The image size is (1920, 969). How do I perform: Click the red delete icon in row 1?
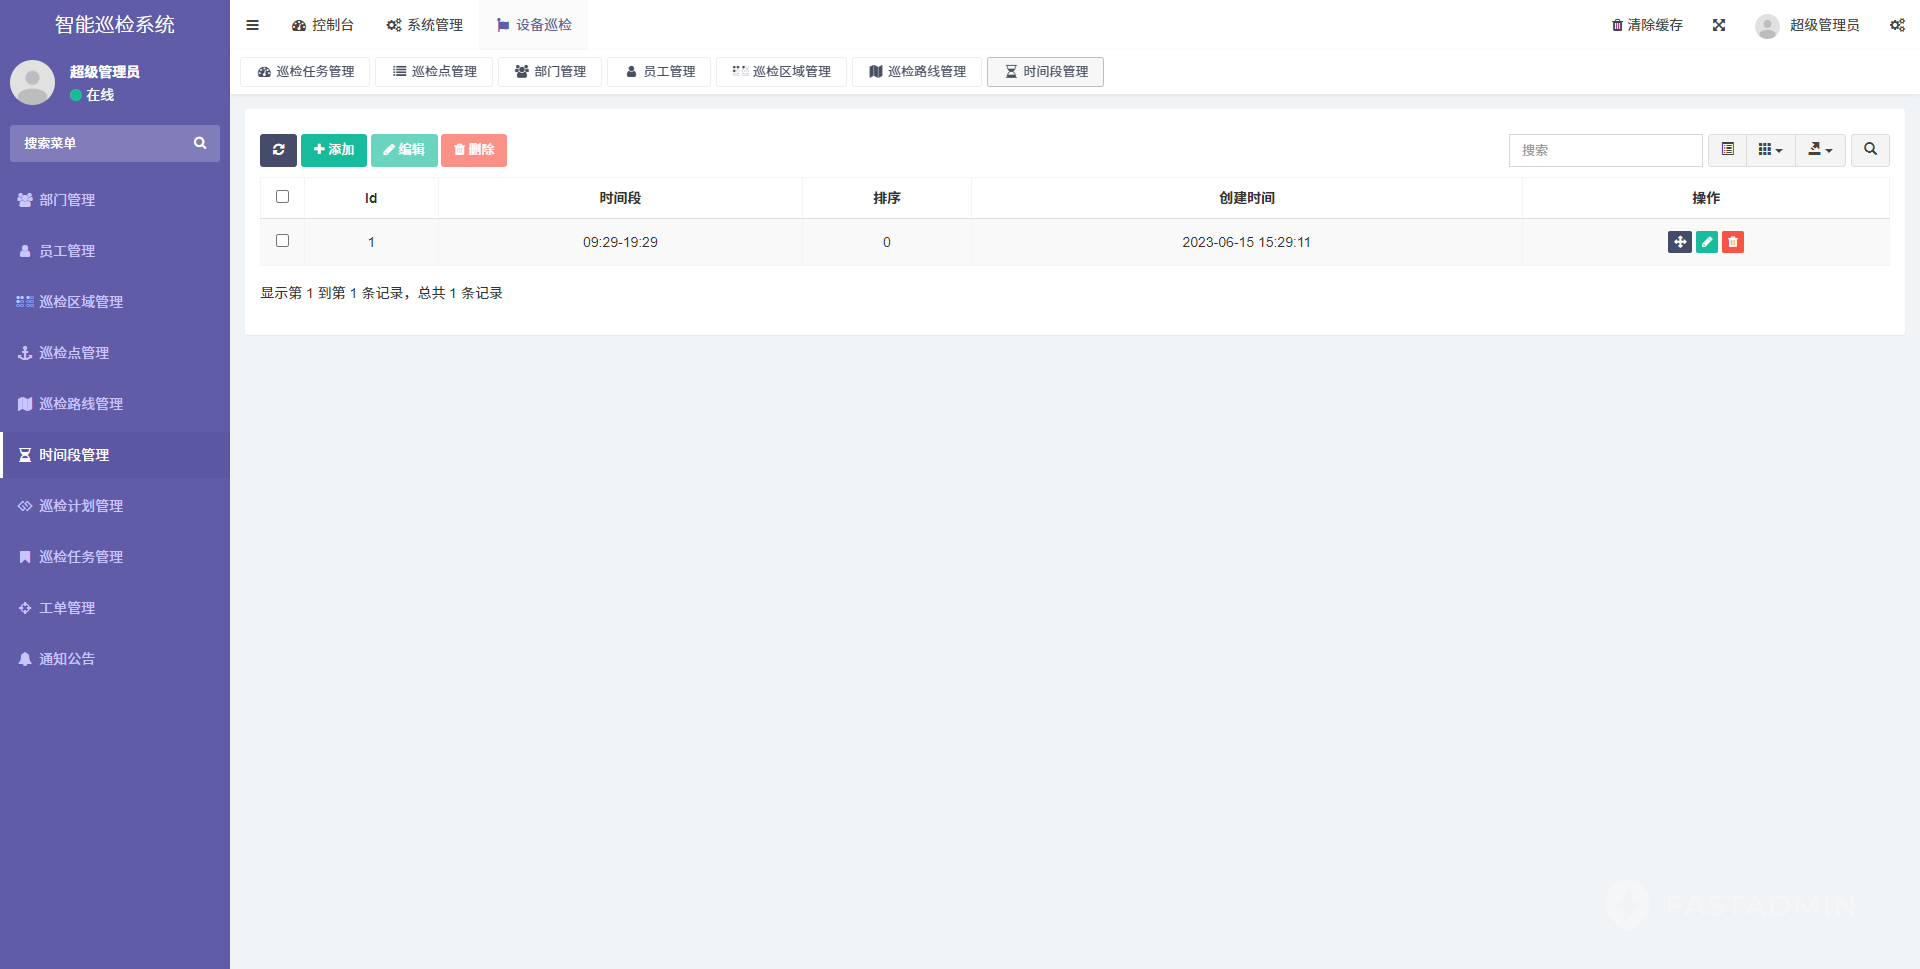coord(1733,242)
